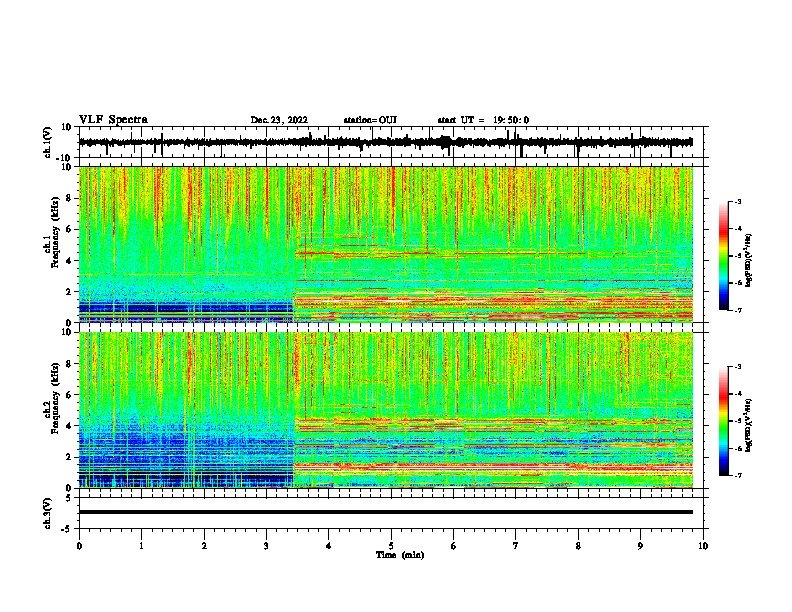
Task: Click tick label 9 on time axis
Action: click(x=640, y=546)
